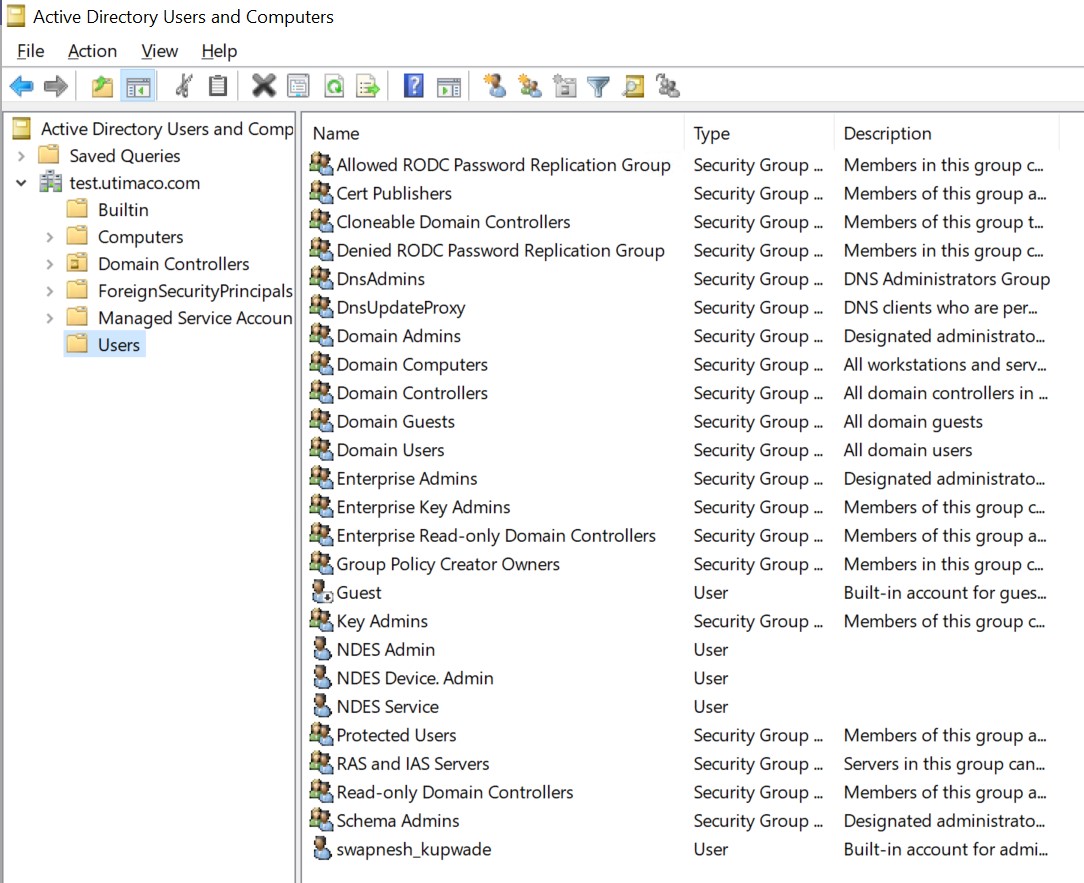Toggle Show/Hide Action Pane icon
This screenshot has width=1084, height=883.
449,86
